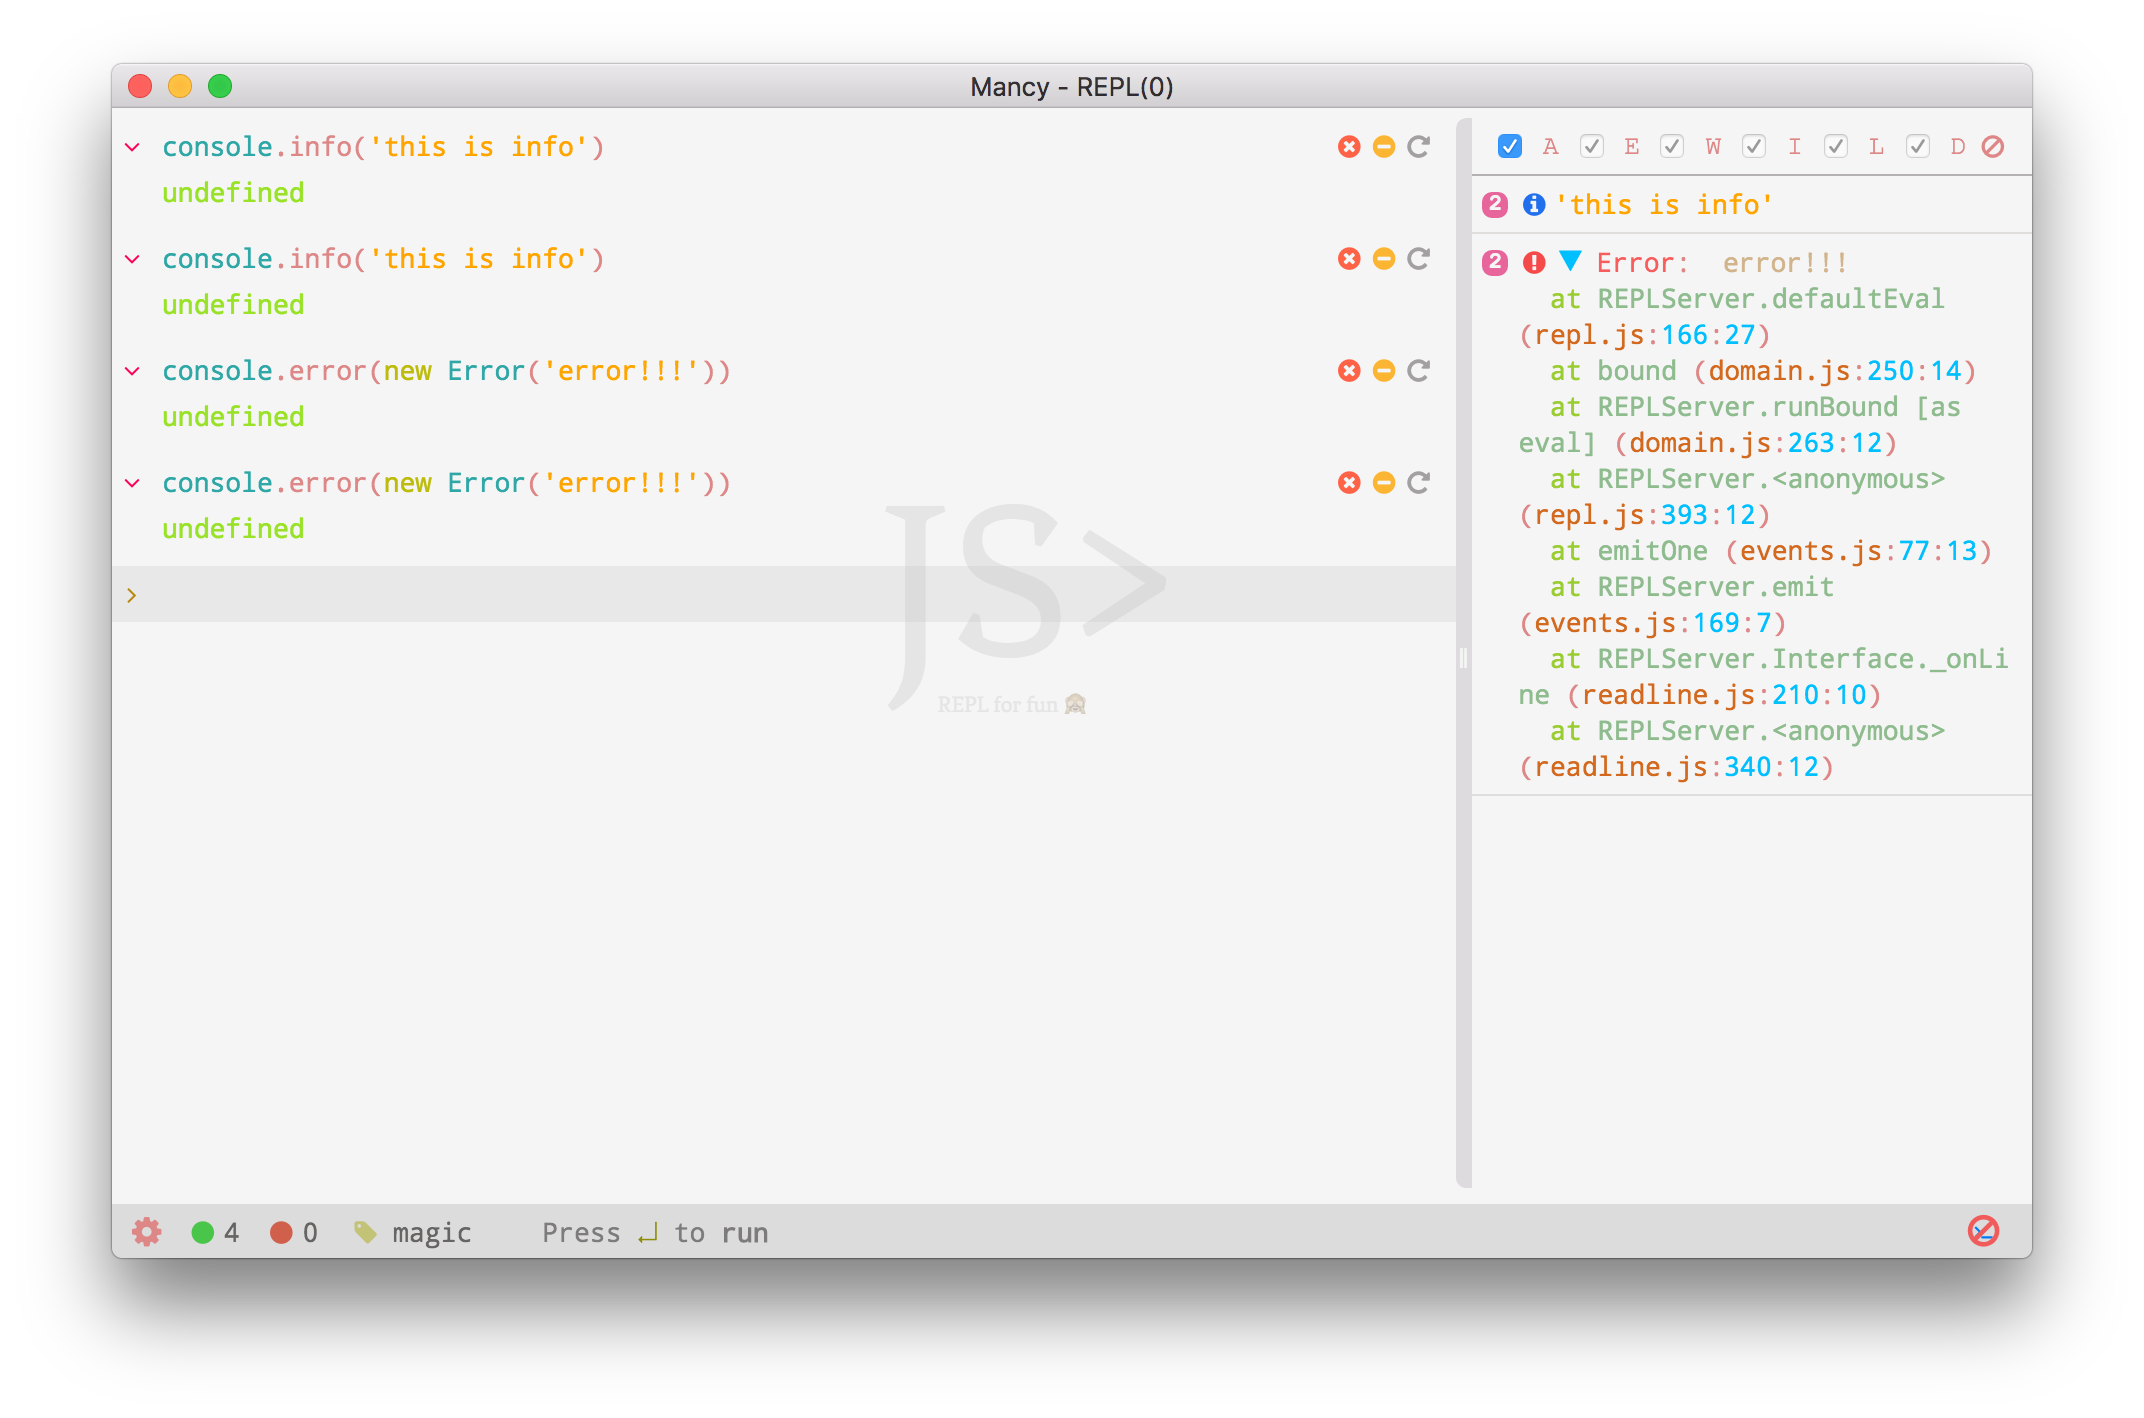The height and width of the screenshot is (1418, 2144).
Task: Collapse the Error stack trace triangle
Action: [1570, 261]
